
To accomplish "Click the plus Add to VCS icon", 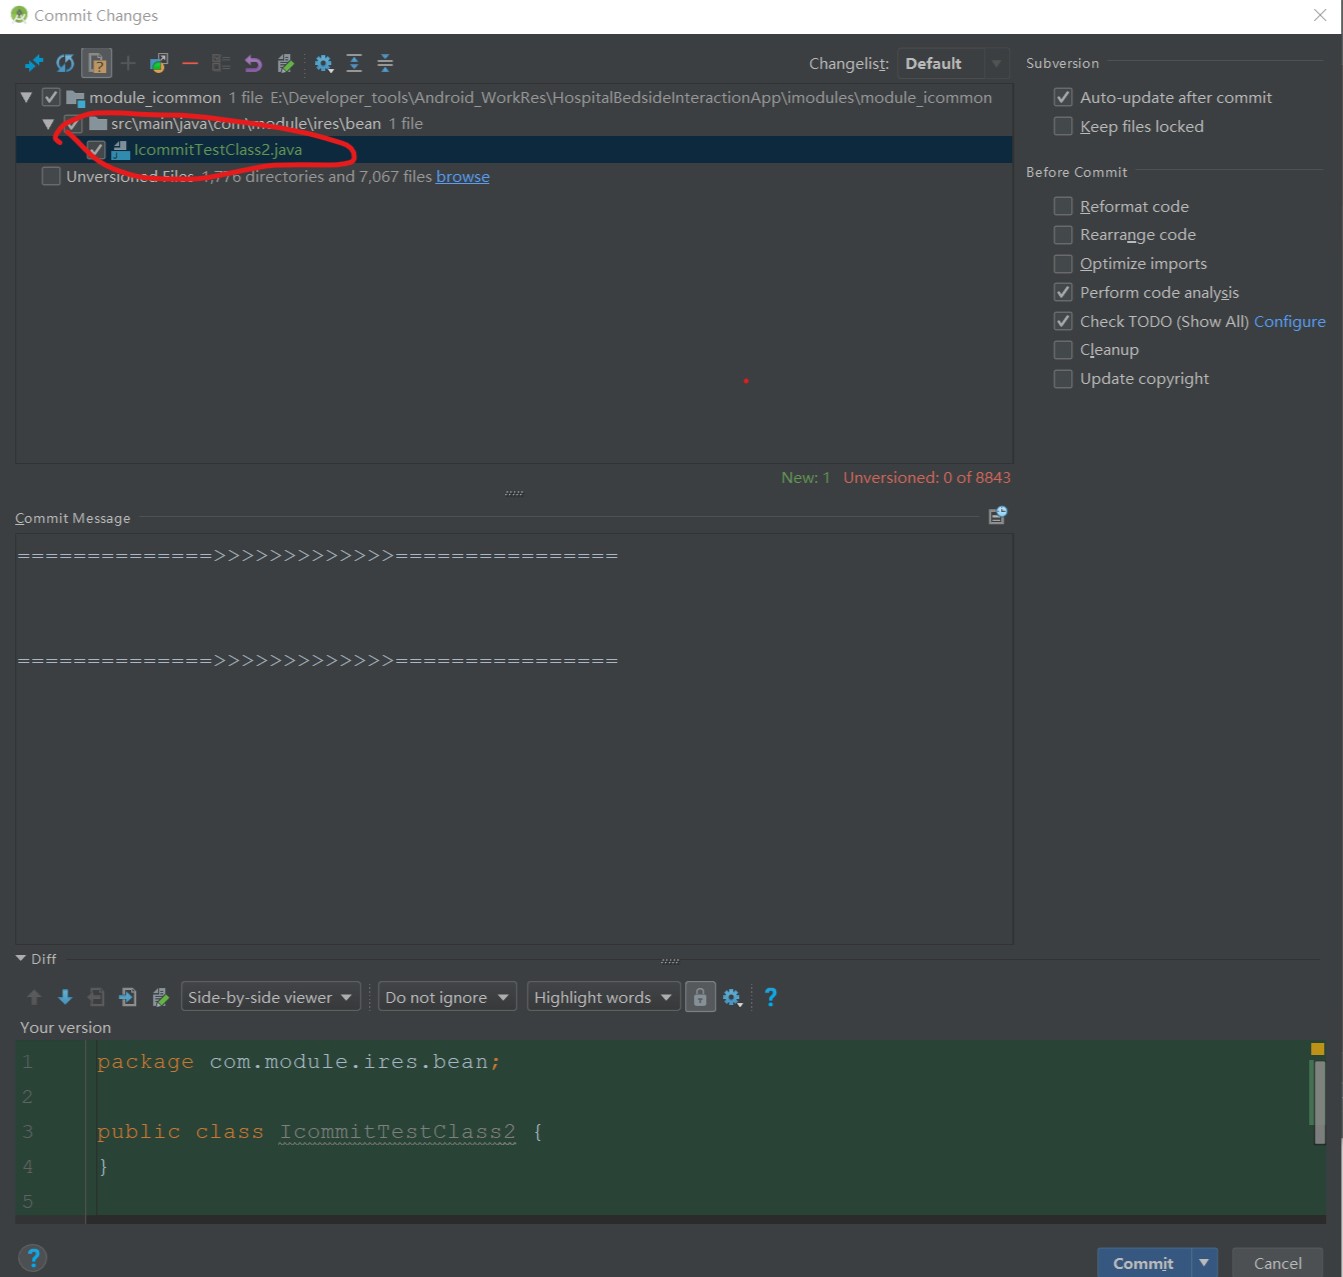I will point(128,63).
